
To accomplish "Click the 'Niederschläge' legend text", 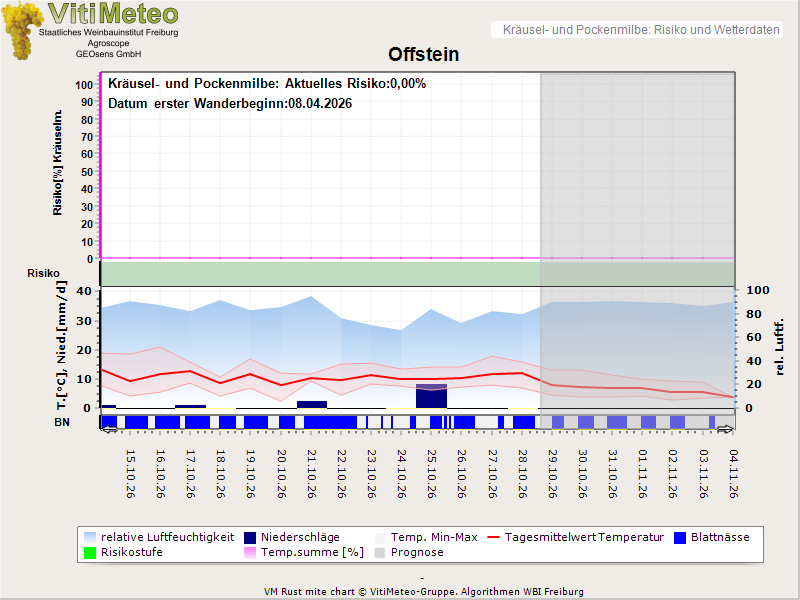I will click(300, 537).
